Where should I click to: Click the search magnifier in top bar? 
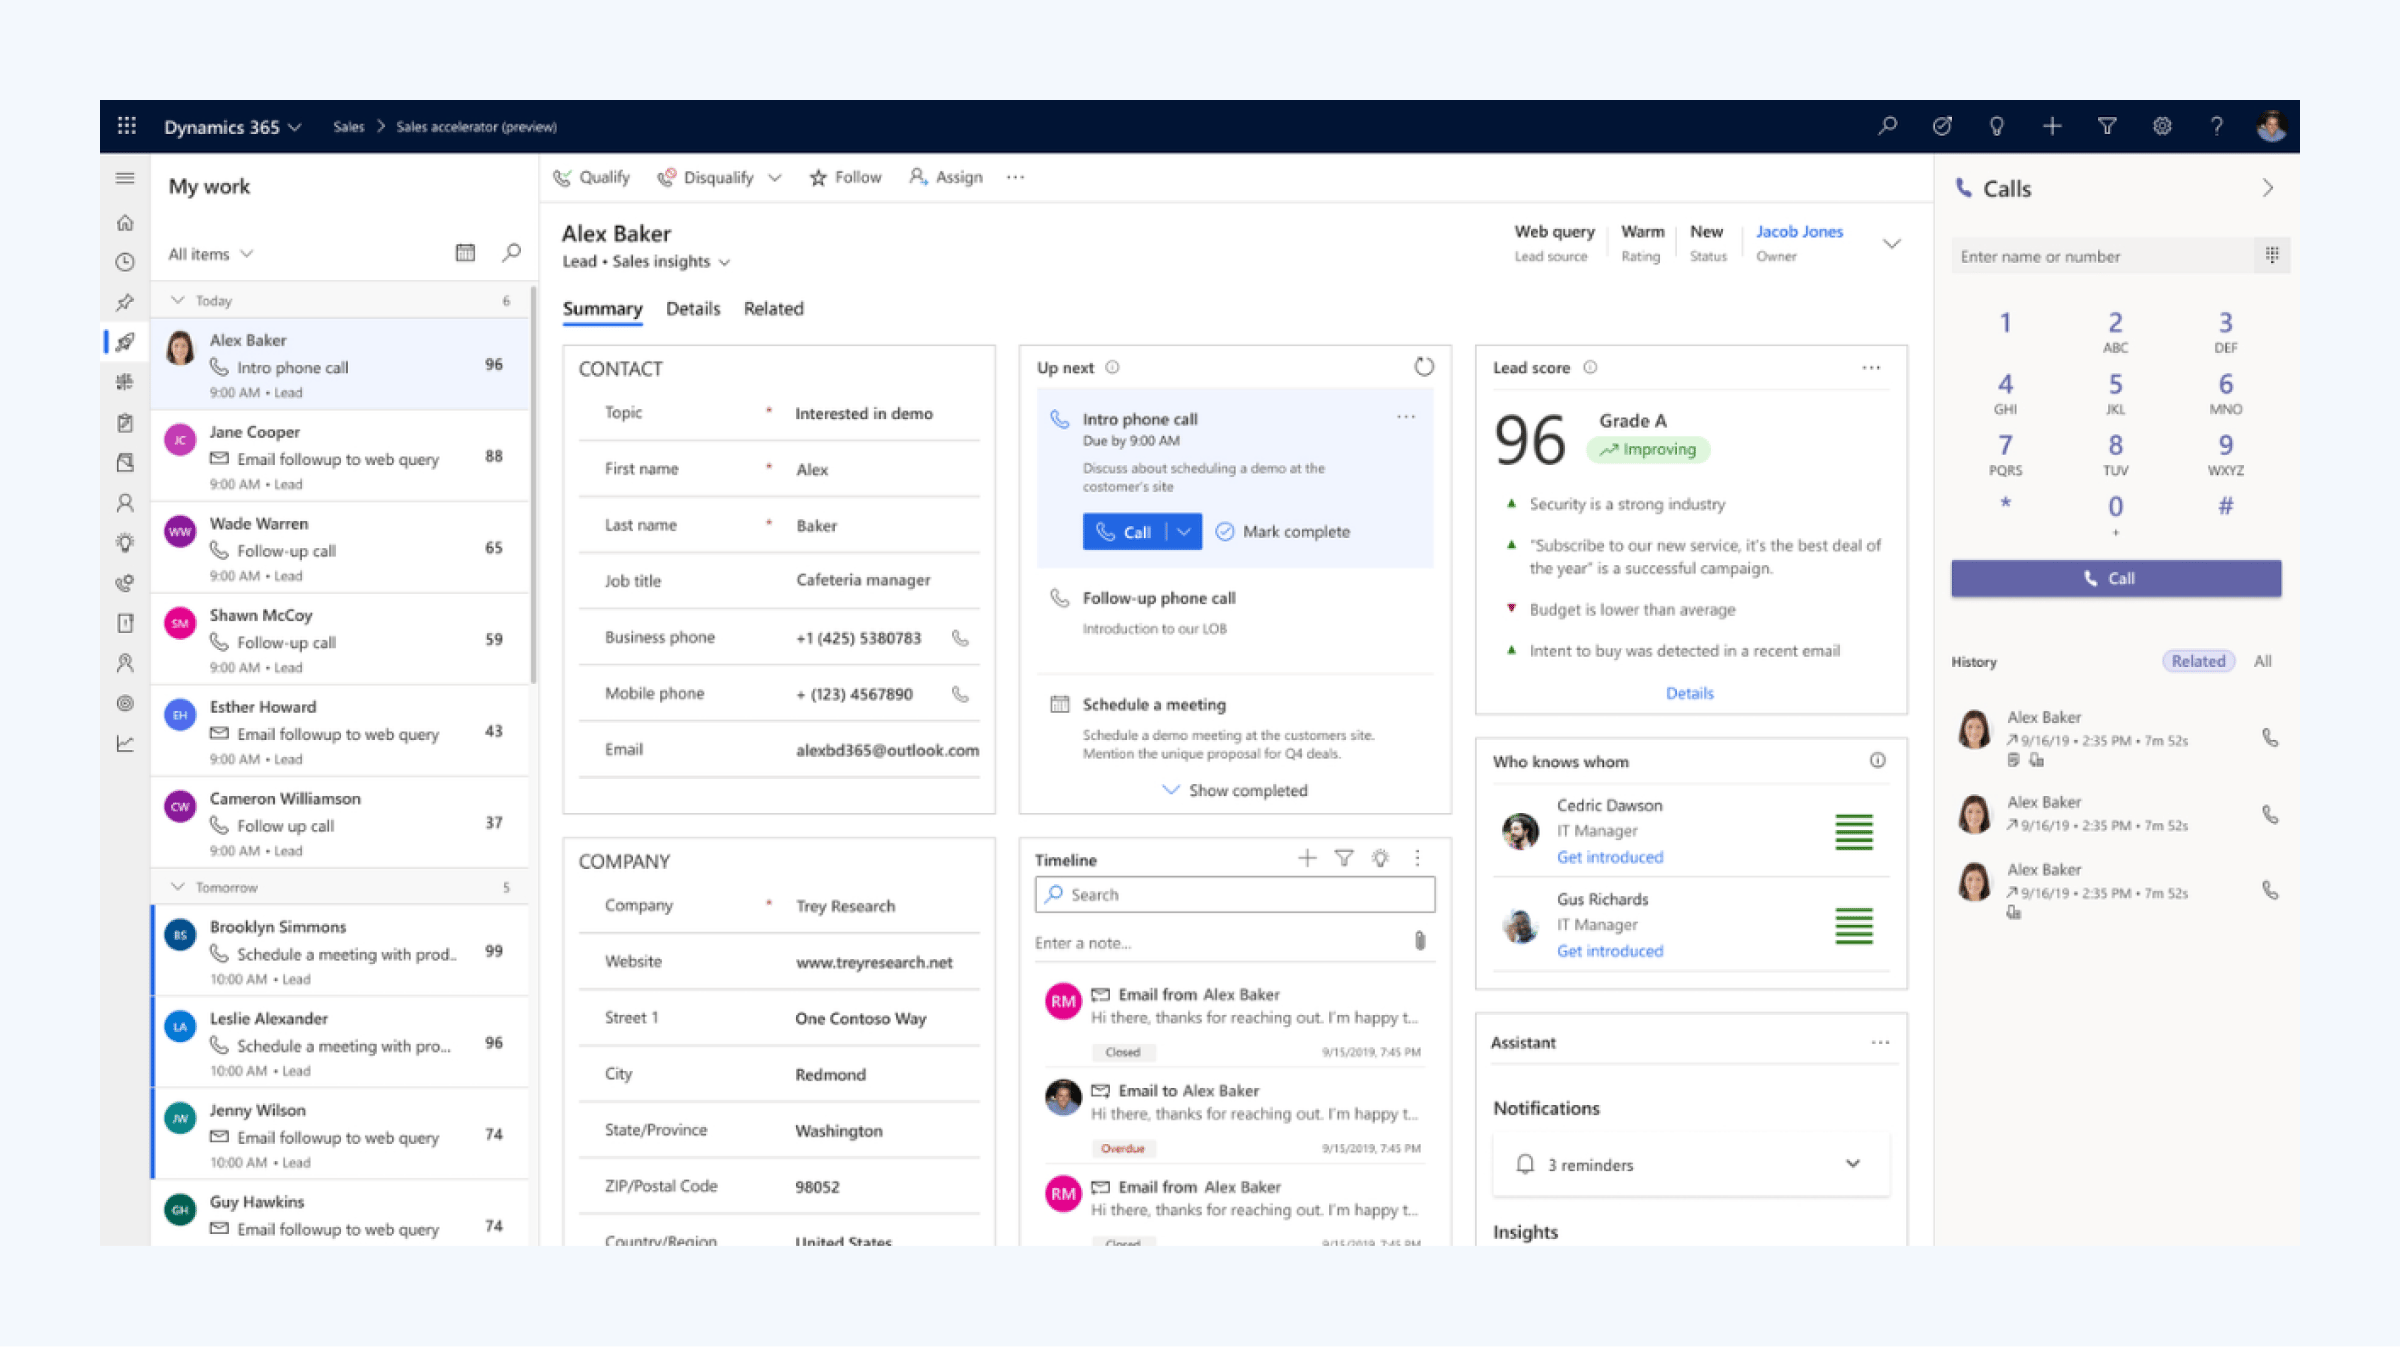1887,126
